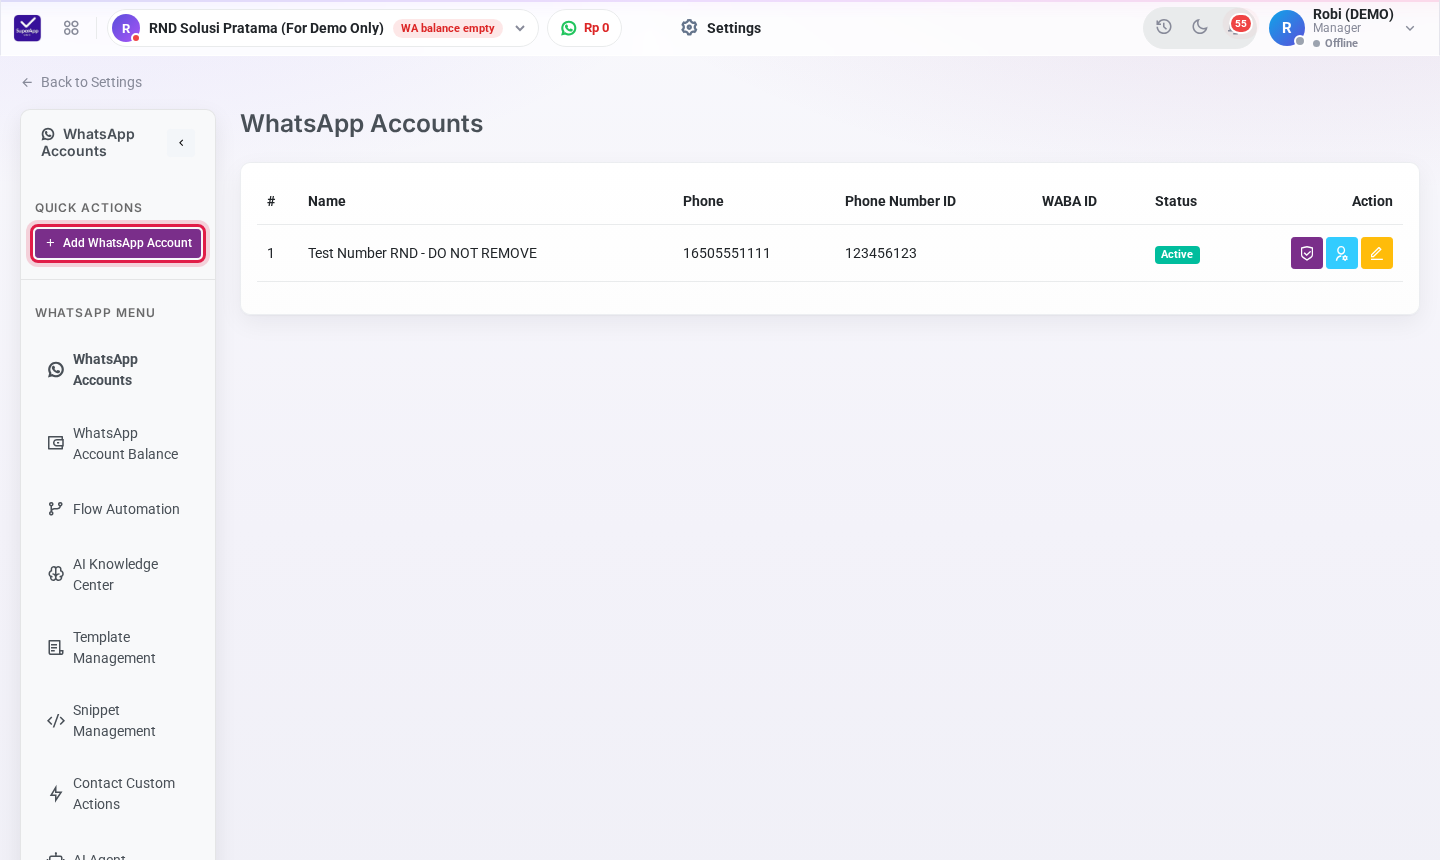Viewport: 1440px width, 860px height.
Task: Click the plus icon on Add button
Action: 50,243
